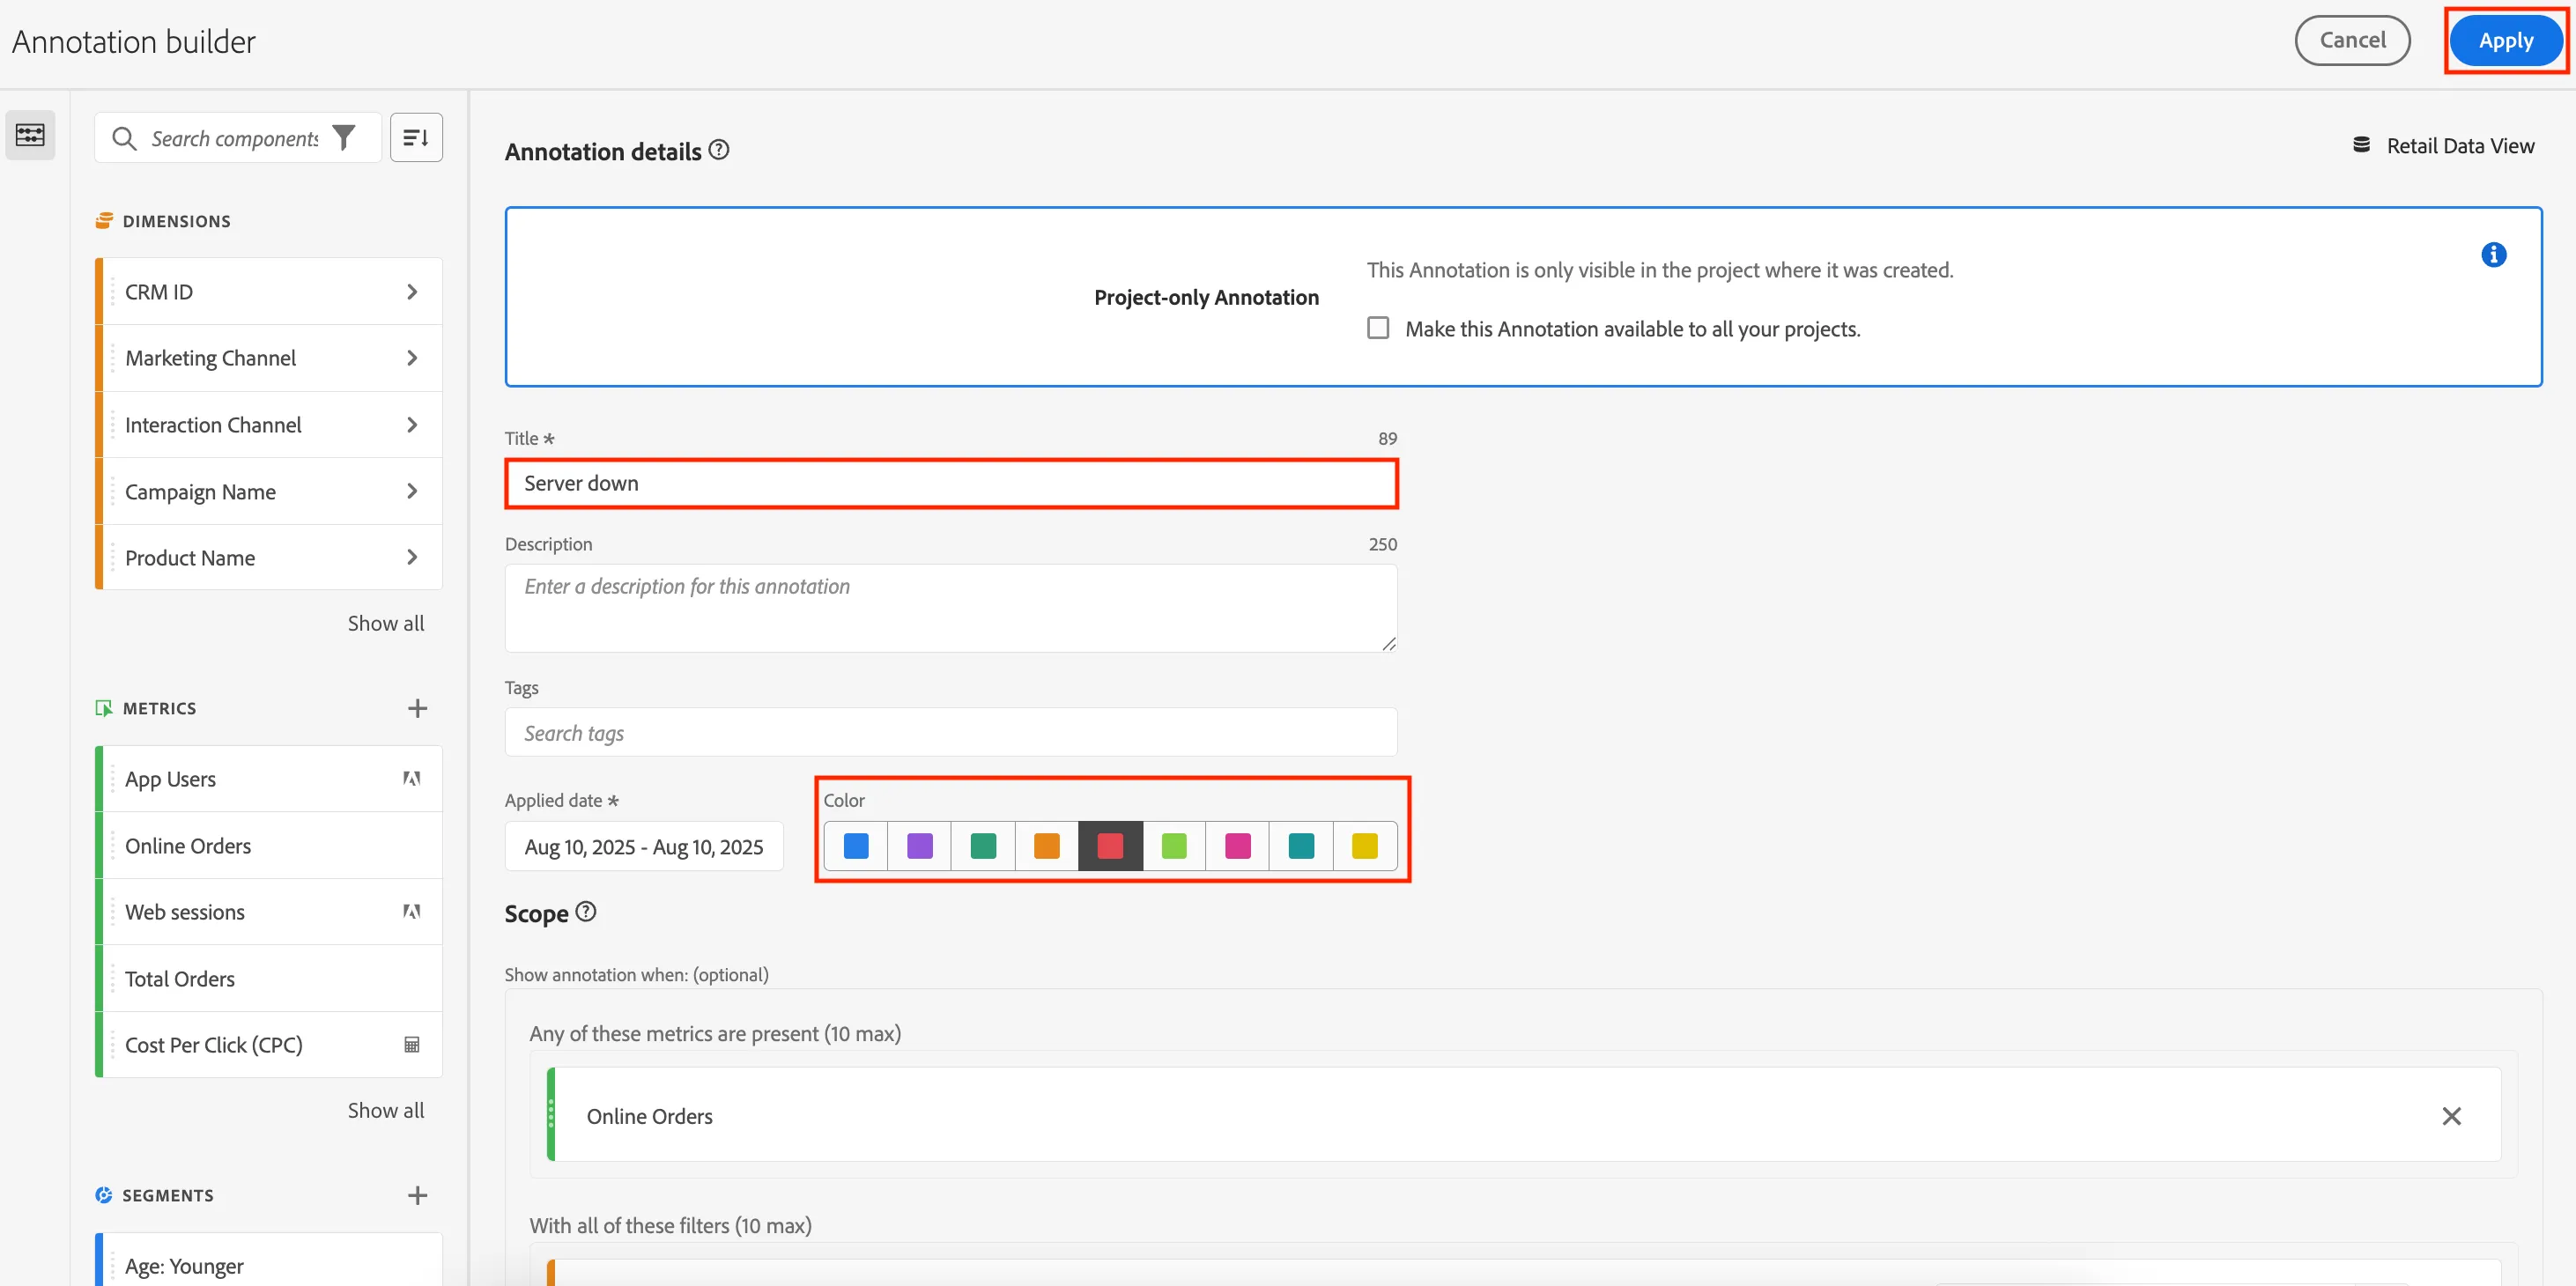Click the Title field with Server down
The image size is (2576, 1286).
coord(951,483)
